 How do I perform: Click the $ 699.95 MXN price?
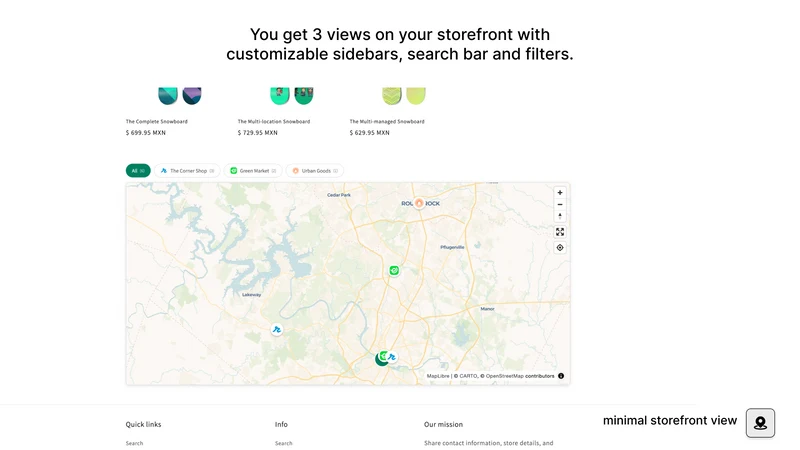146,133
